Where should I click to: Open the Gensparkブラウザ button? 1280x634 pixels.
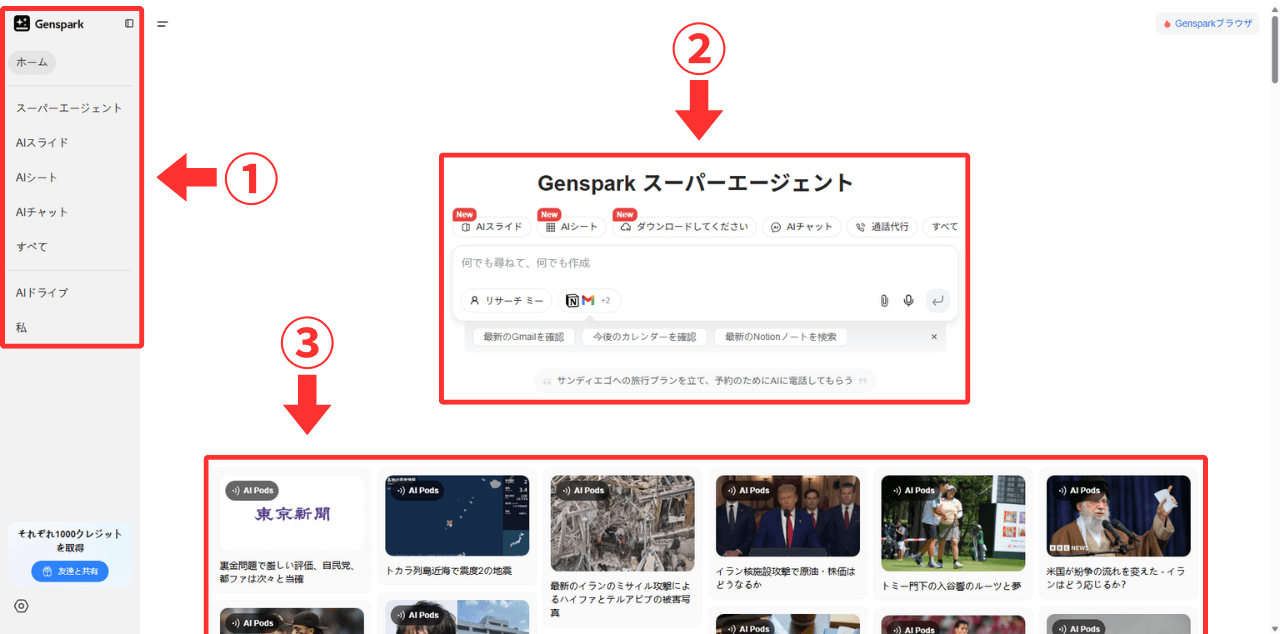1207,23
